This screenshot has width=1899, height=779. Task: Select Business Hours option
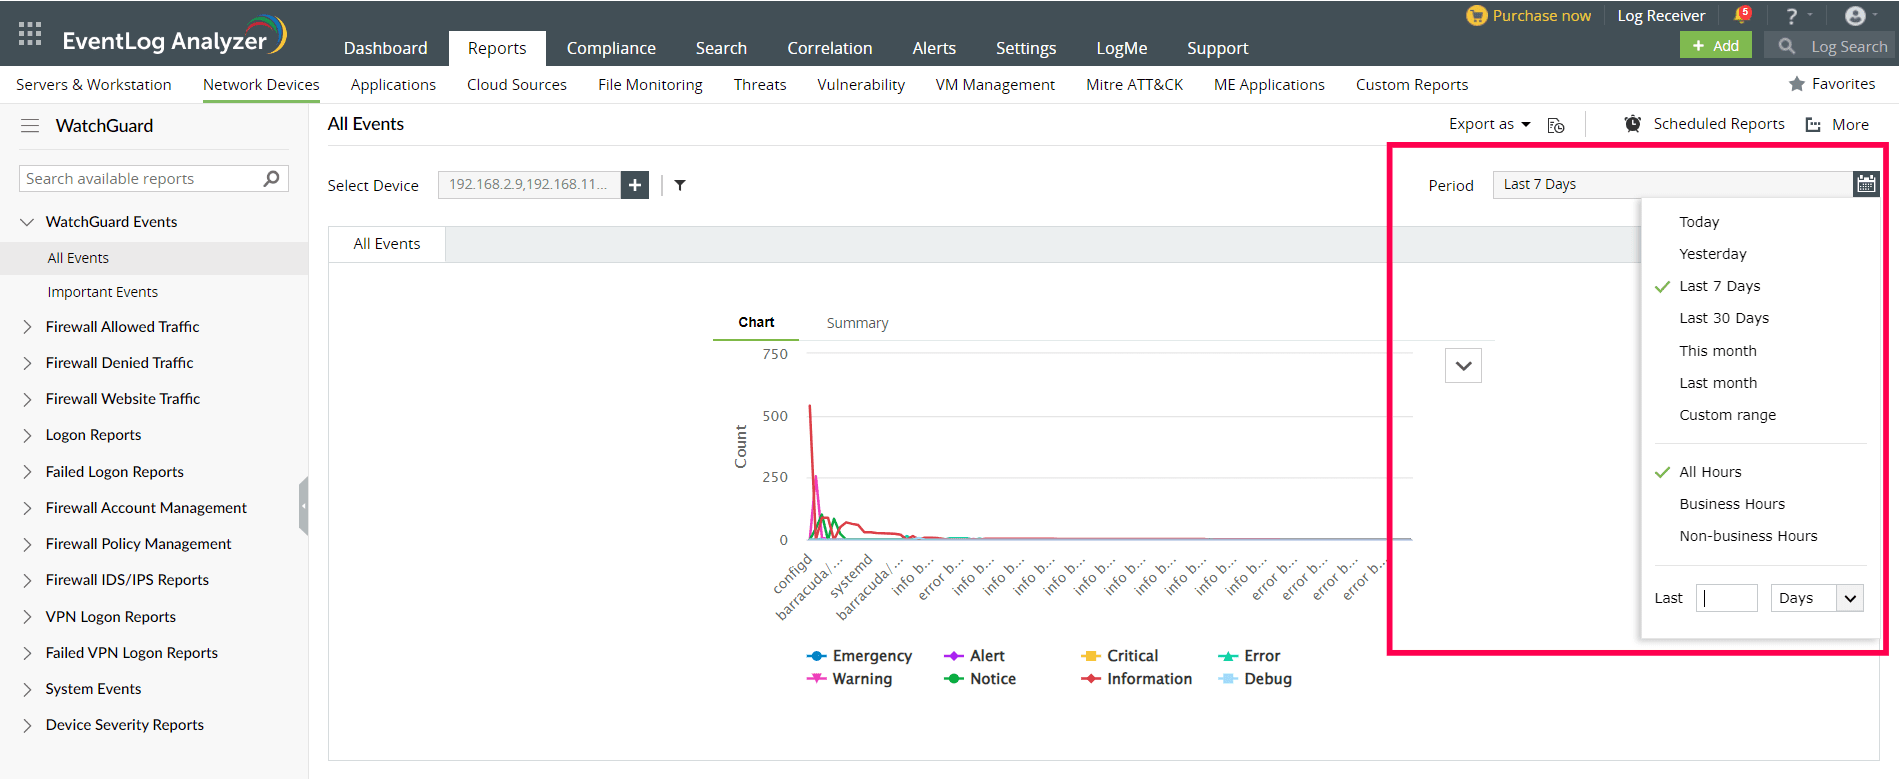1732,504
